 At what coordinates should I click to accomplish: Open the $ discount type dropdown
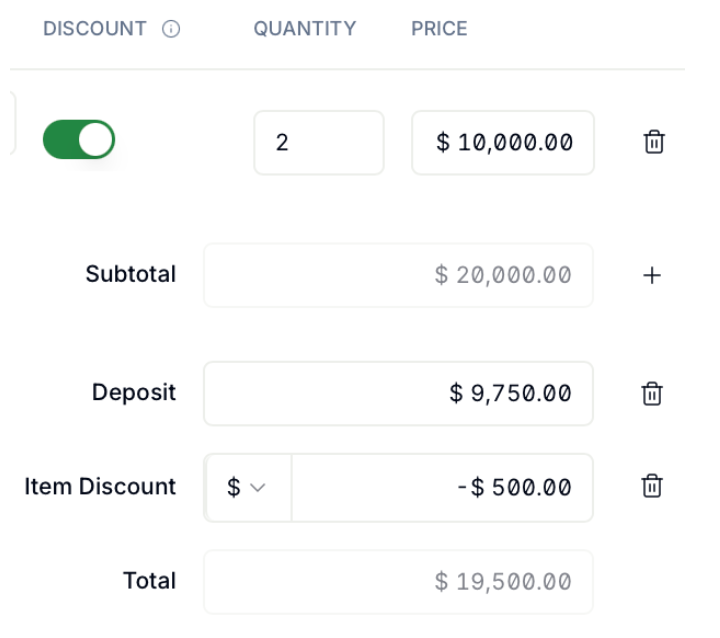(x=247, y=487)
